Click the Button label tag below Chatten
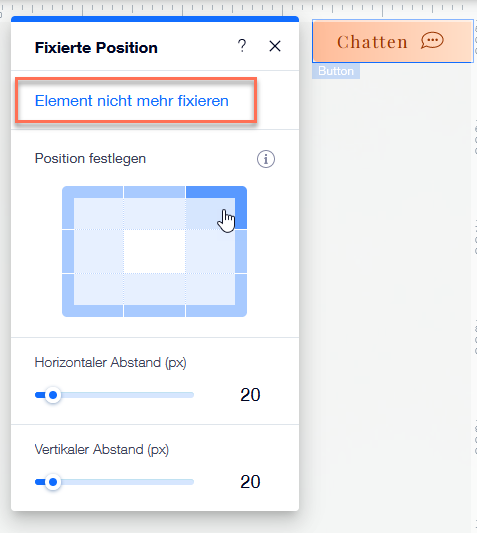Image resolution: width=477 pixels, height=533 pixels. click(x=336, y=71)
